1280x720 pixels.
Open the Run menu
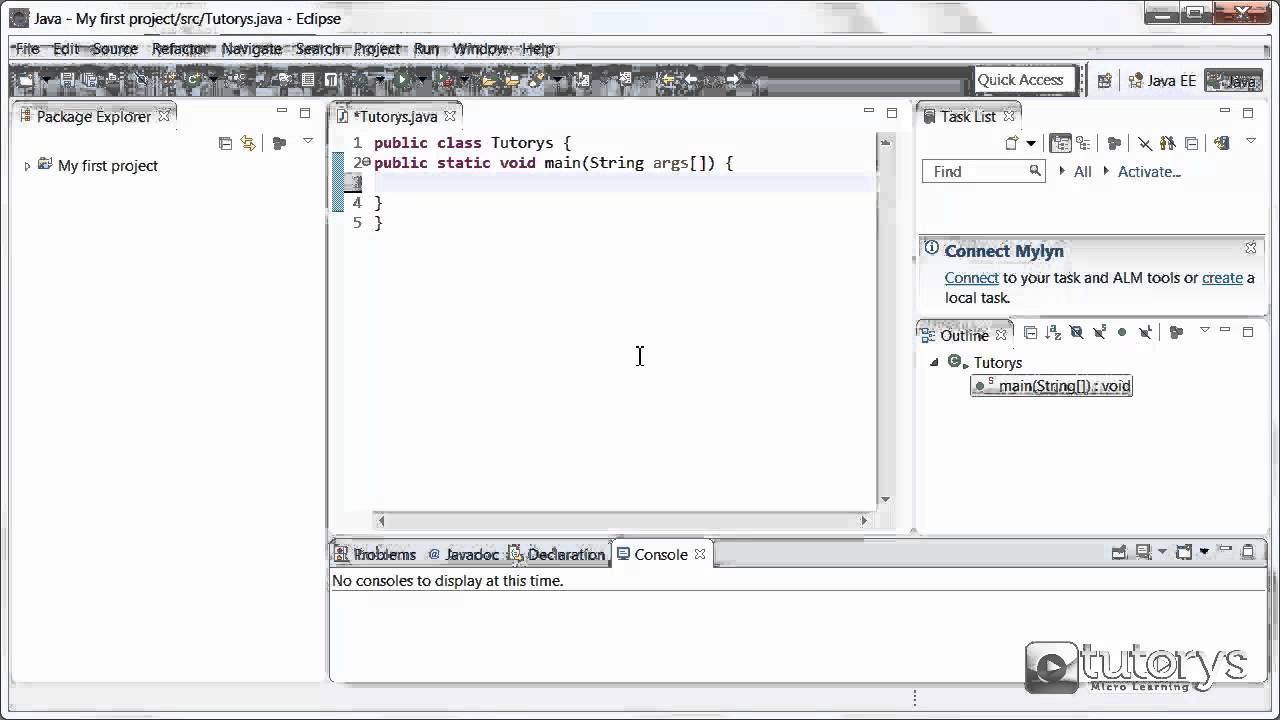pyautogui.click(x=426, y=48)
